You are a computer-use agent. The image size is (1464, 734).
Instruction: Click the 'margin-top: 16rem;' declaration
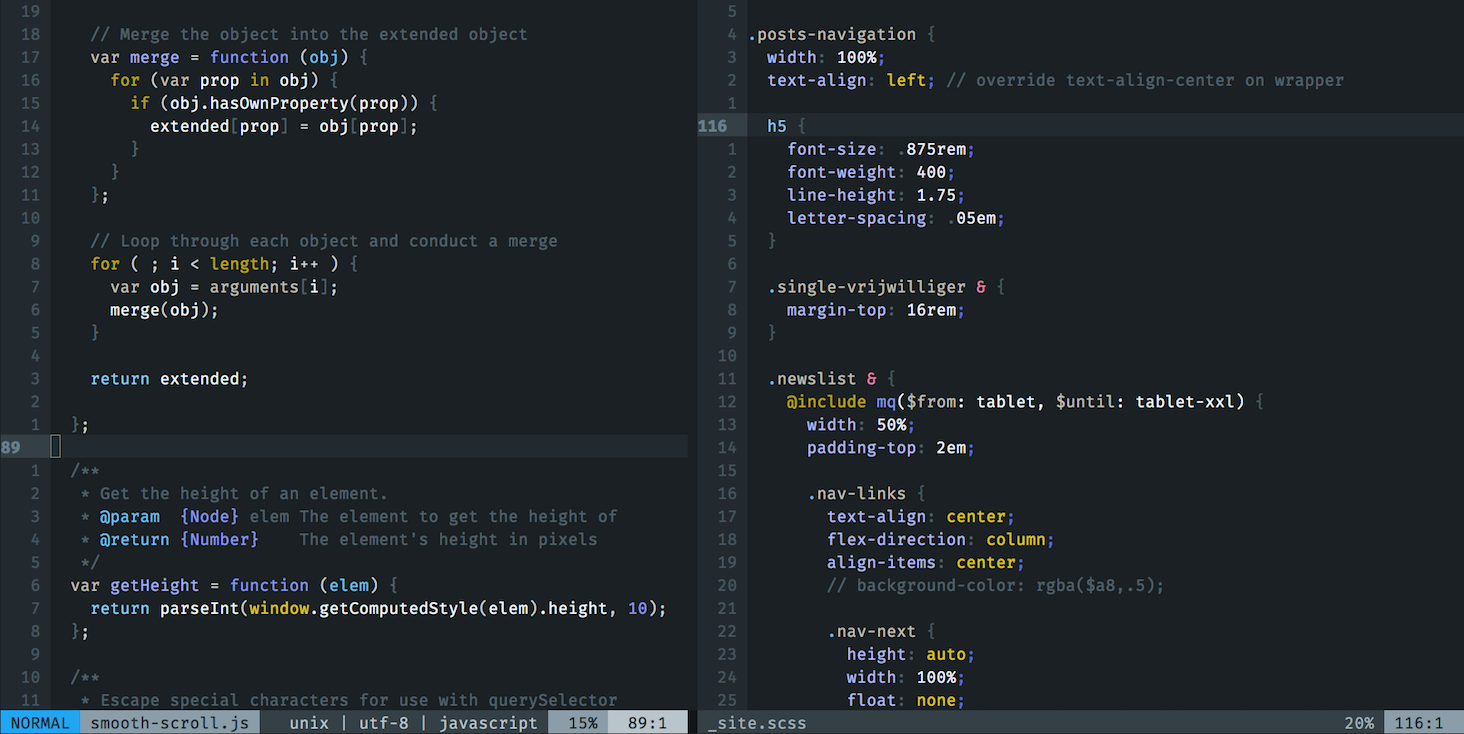(x=877, y=310)
